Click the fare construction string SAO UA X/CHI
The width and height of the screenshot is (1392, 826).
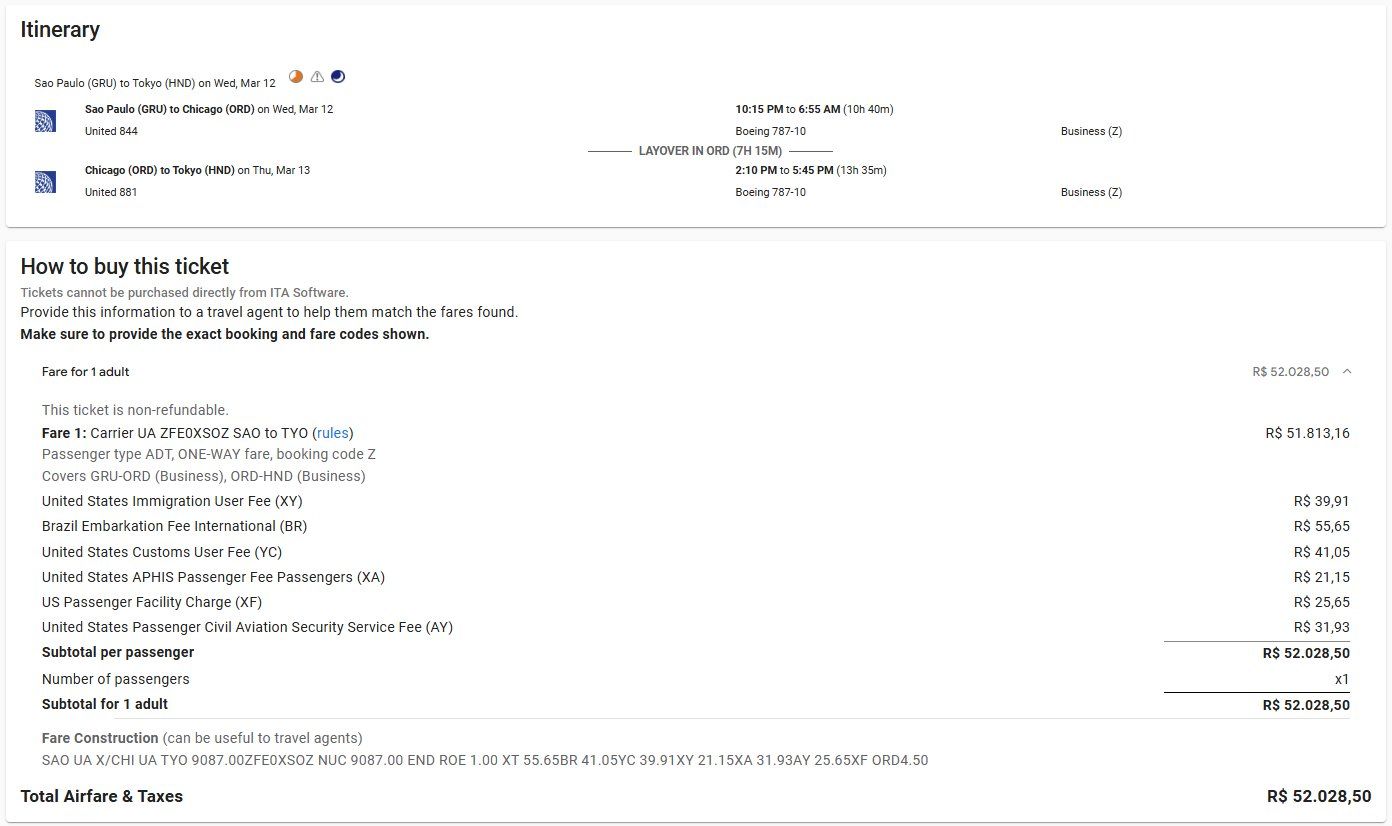(x=485, y=760)
